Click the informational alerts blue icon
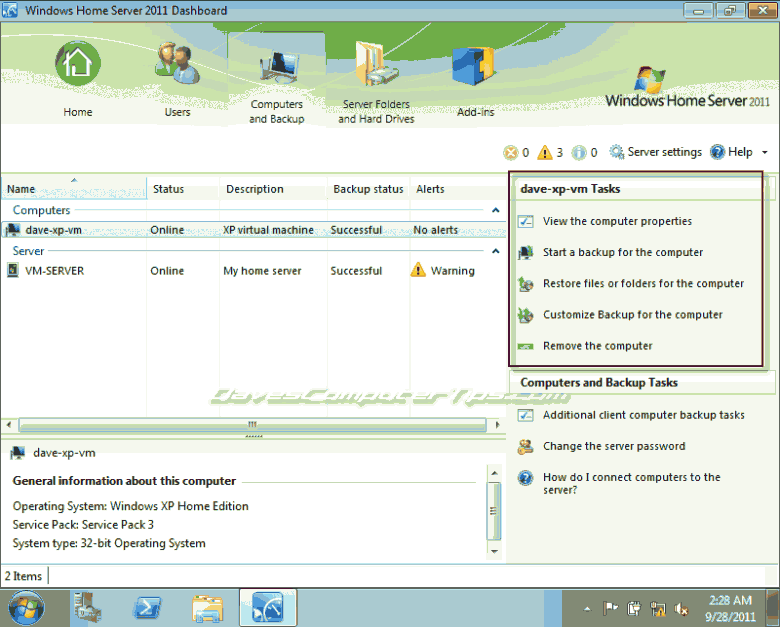 coord(579,152)
